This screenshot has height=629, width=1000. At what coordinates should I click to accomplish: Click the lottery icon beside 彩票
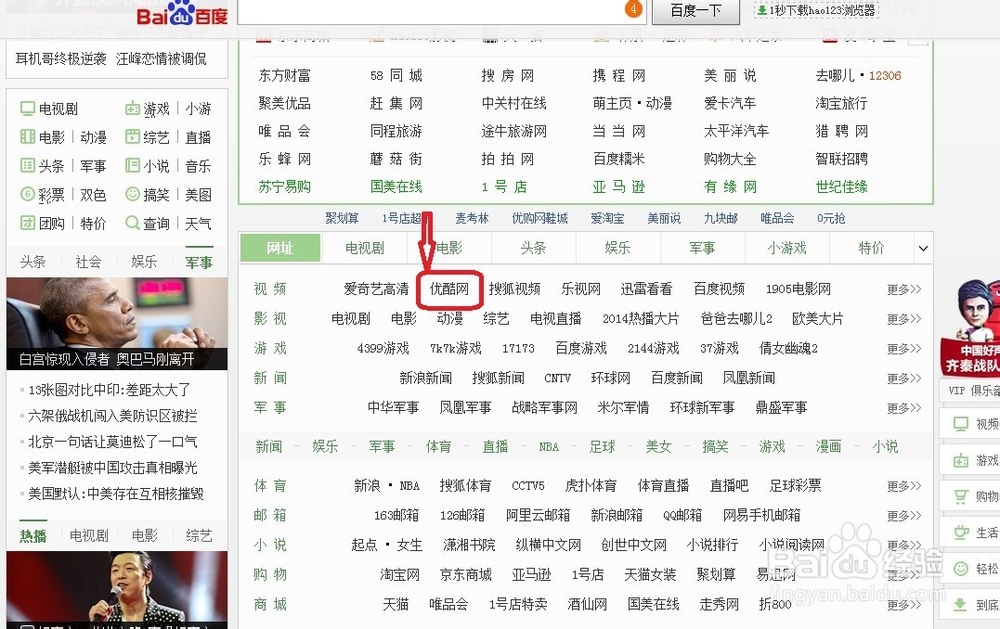click(27, 194)
